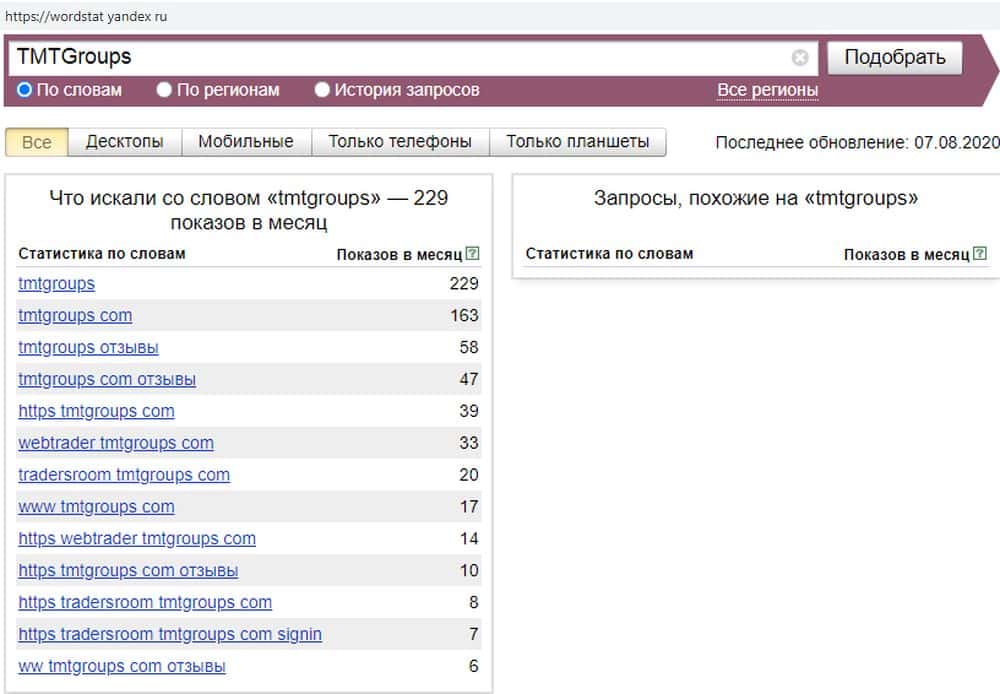
Task: Open the "https webtrader tmtgroups com" link
Action: tap(137, 539)
